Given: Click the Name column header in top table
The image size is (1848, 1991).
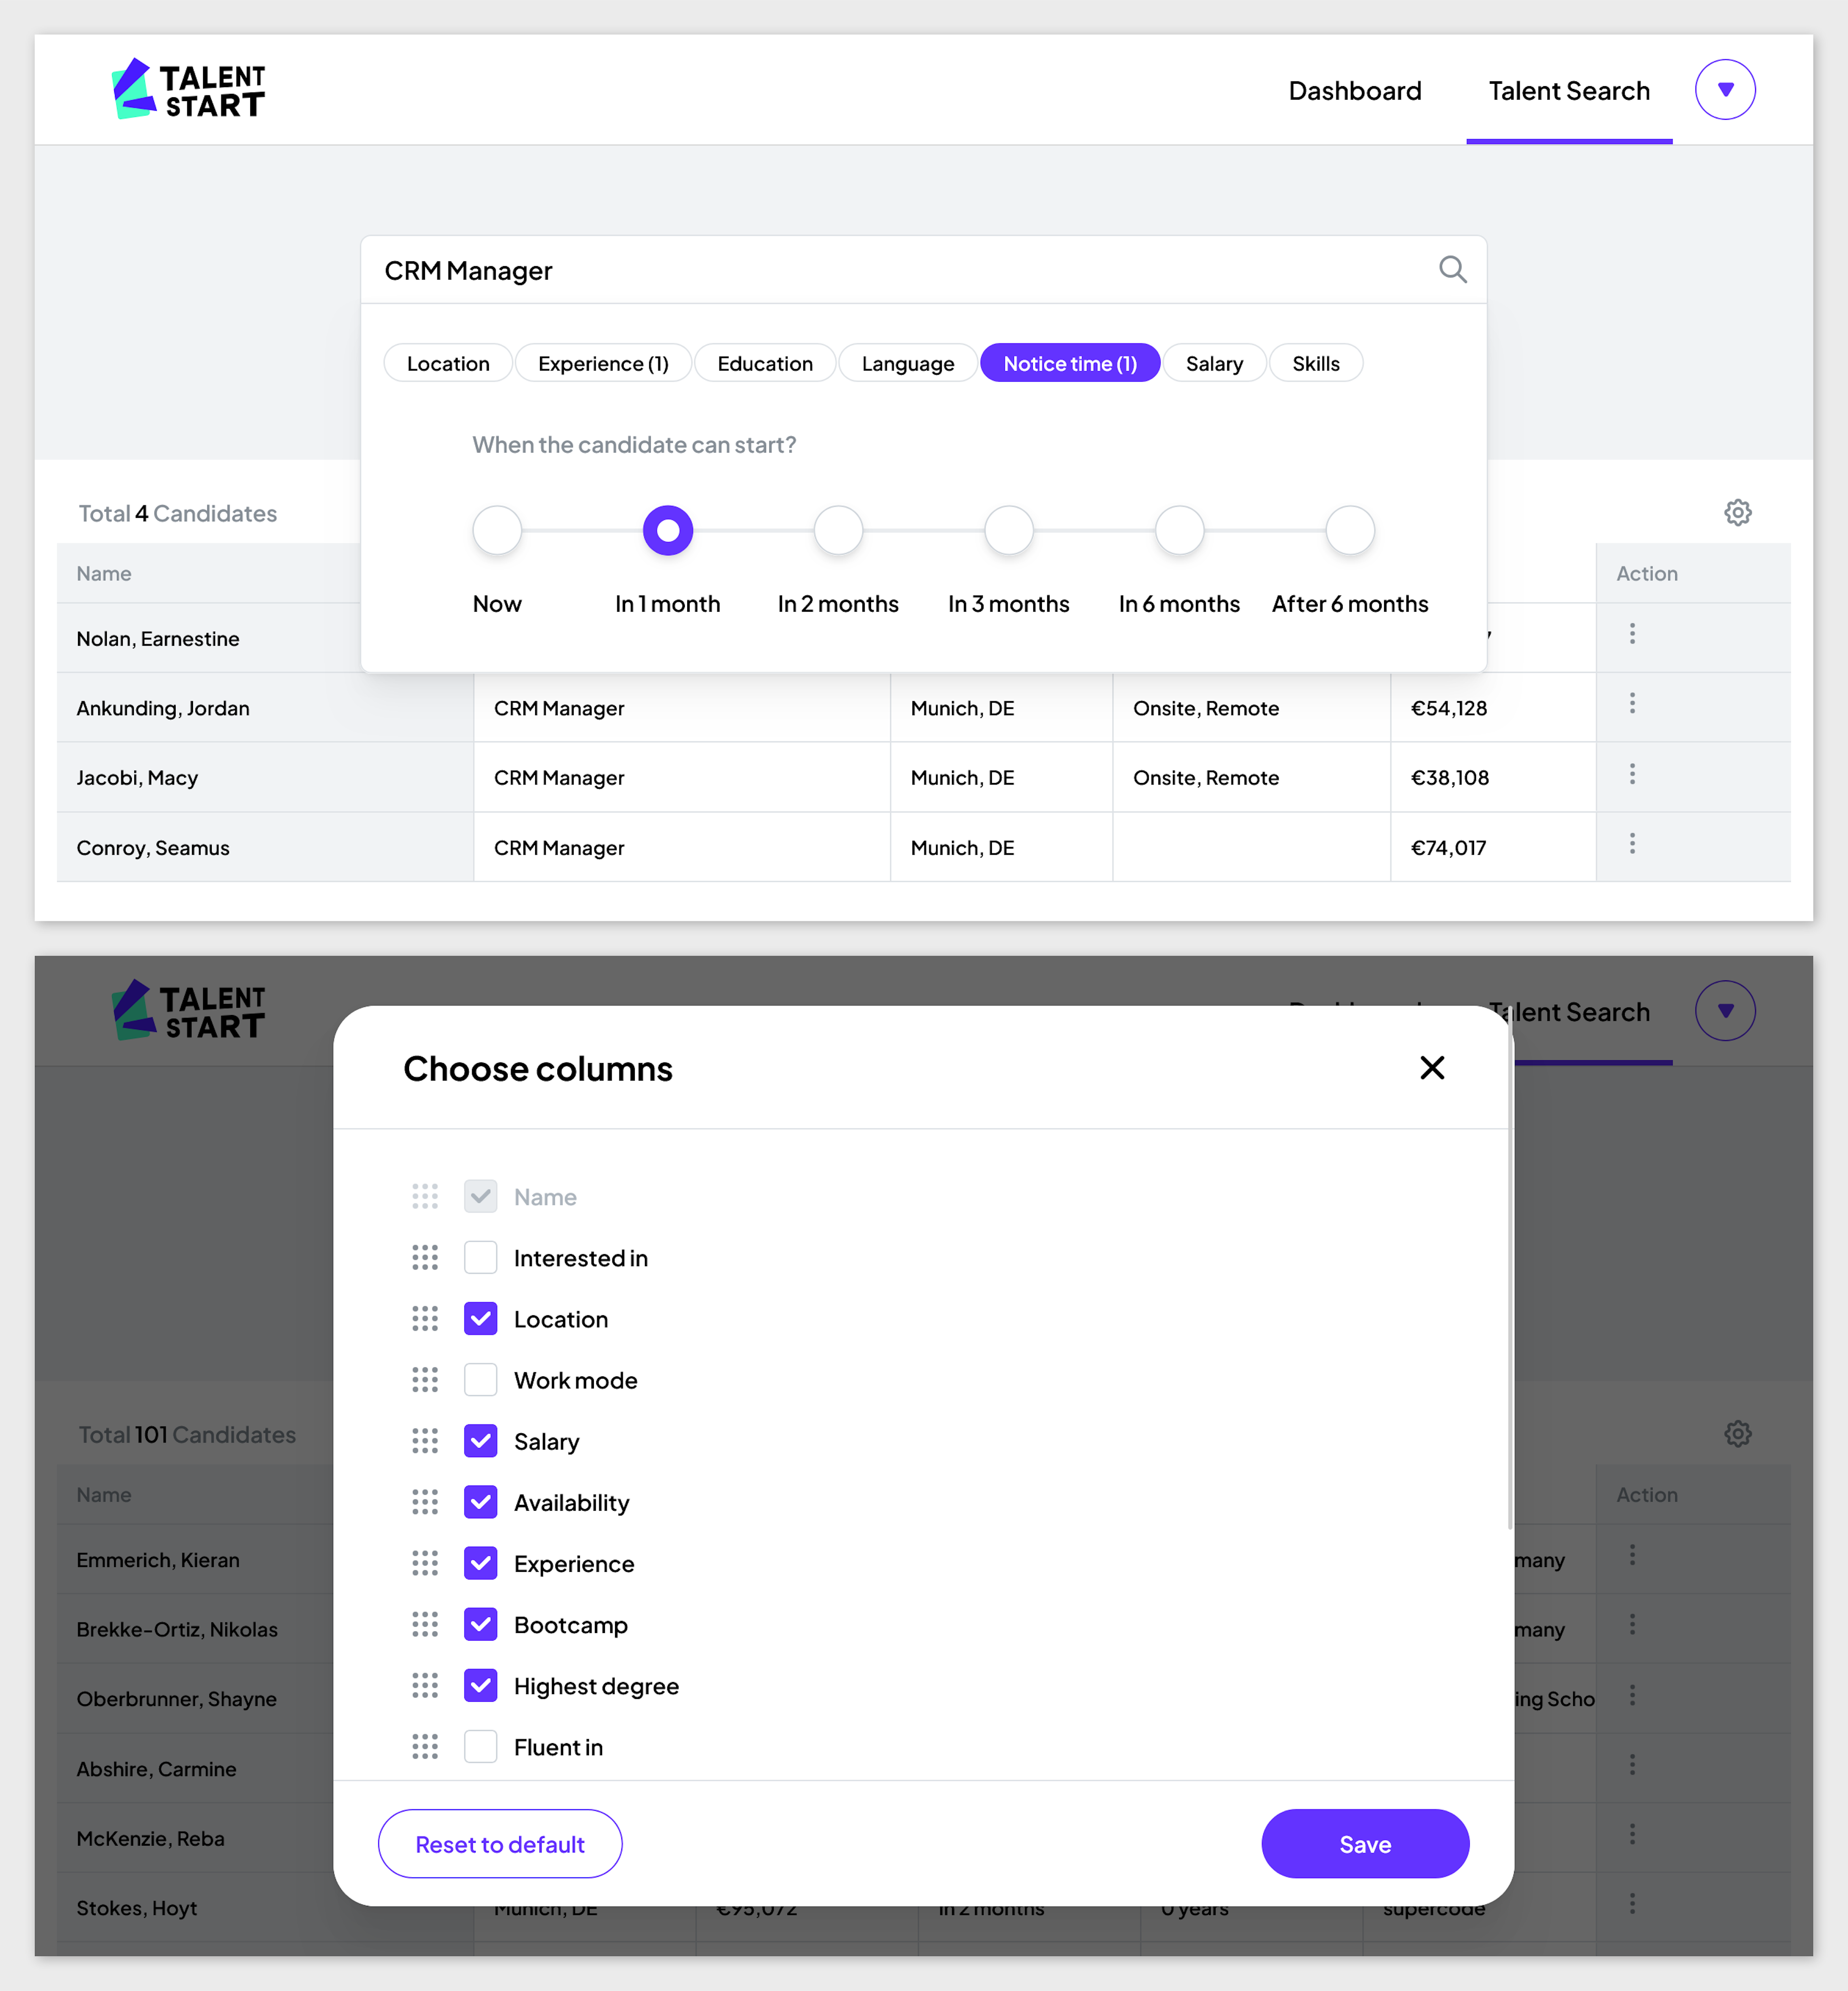Looking at the screenshot, I should coord(104,573).
